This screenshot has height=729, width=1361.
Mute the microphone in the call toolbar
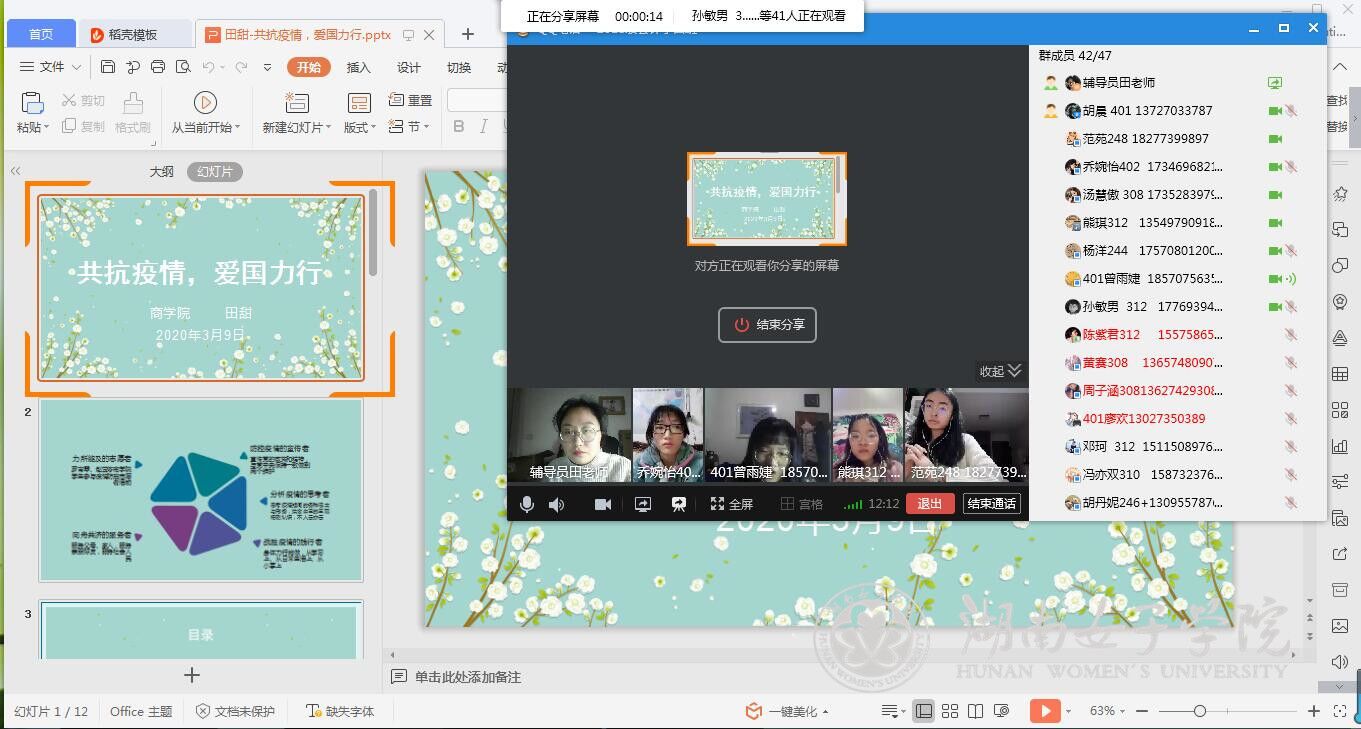(526, 504)
